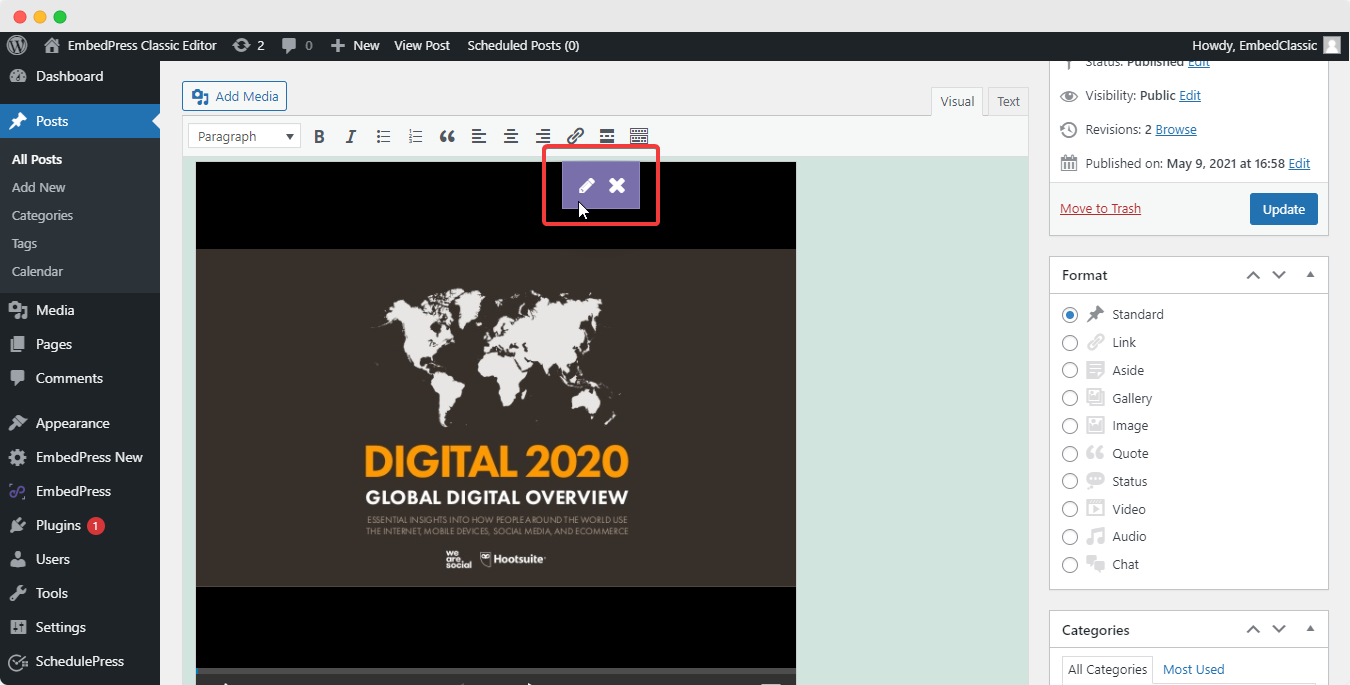Viewport: 1350px width, 685px height.
Task: Align text left
Action: 479,136
